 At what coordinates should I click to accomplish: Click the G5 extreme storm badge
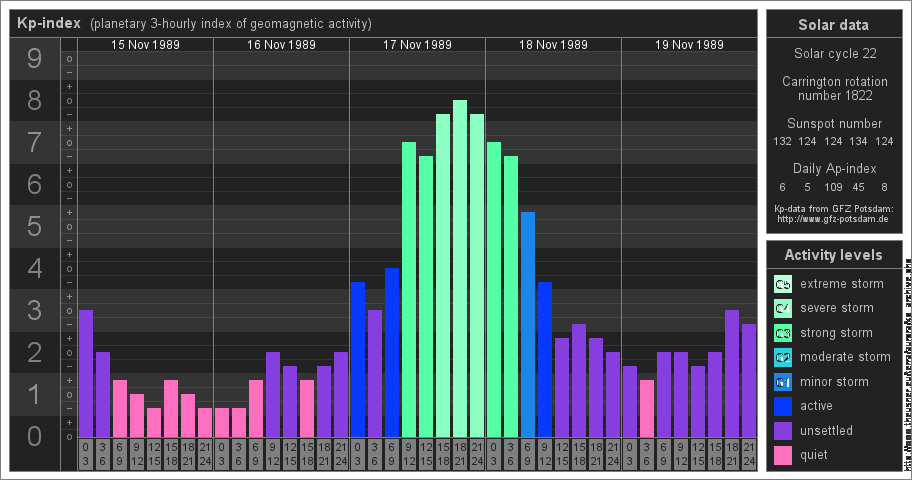point(783,284)
